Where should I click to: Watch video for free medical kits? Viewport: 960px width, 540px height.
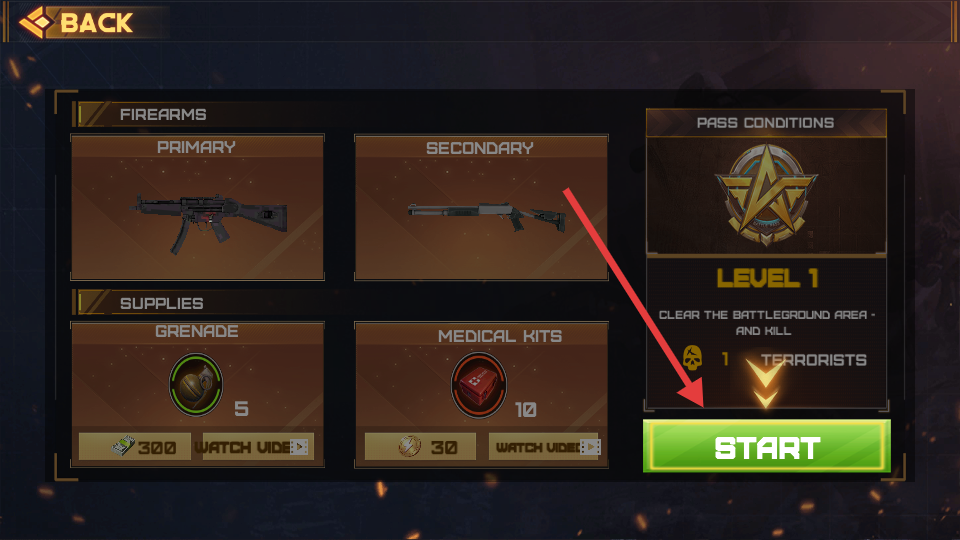point(544,447)
